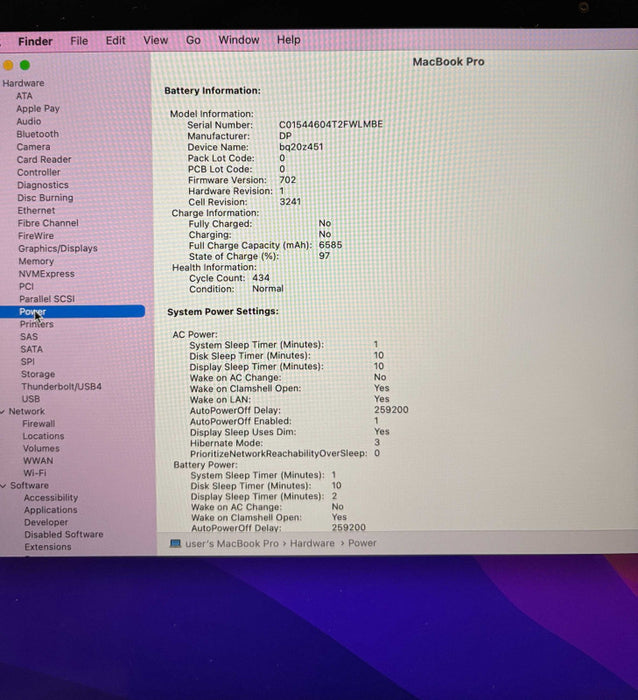
Task: Select Audio in the sidebar
Action: tap(29, 121)
